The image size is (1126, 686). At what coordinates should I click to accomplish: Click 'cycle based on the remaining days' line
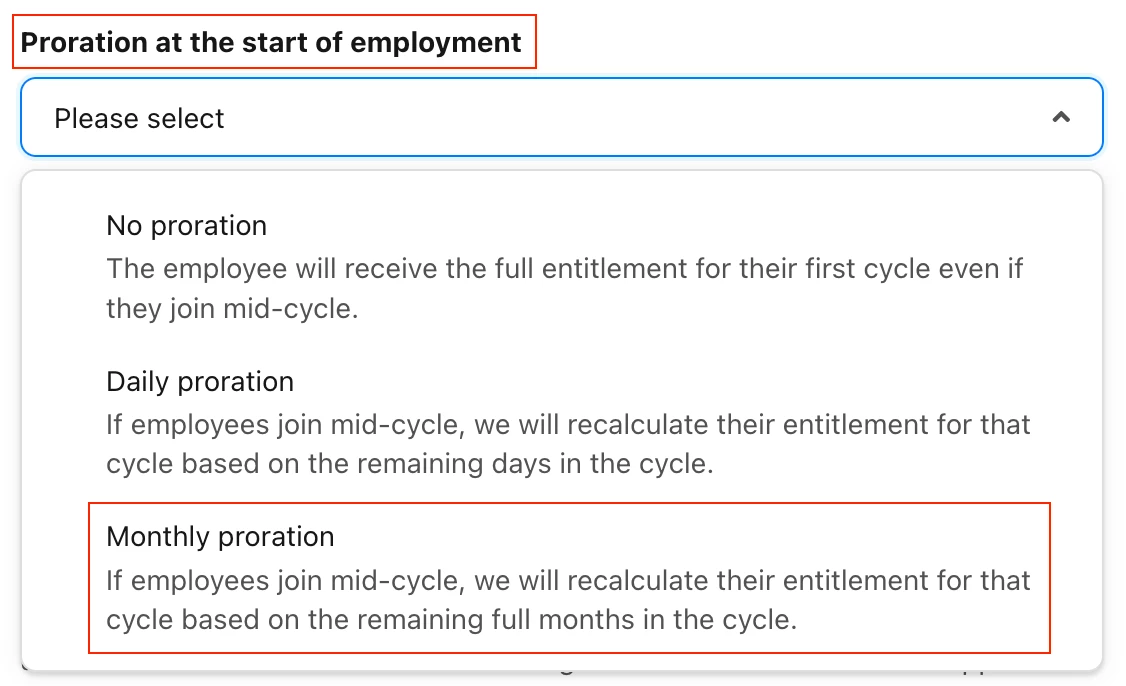point(410,464)
